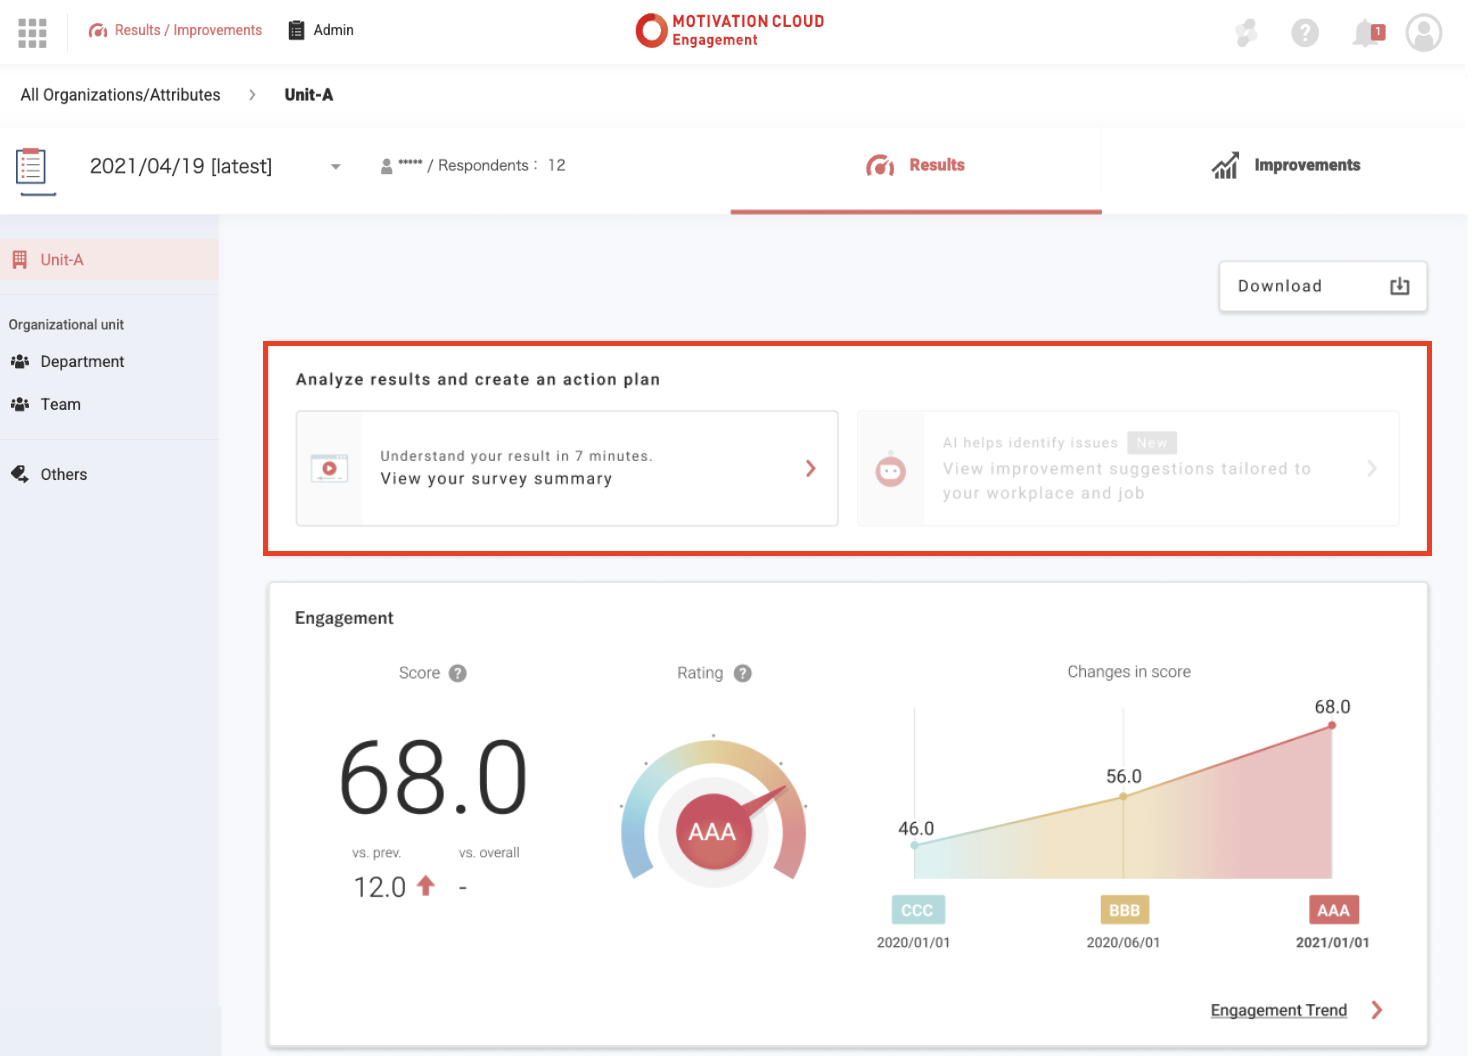Viewport: 1472px width, 1056px height.
Task: Open the apps grid menu icon
Action: click(32, 33)
